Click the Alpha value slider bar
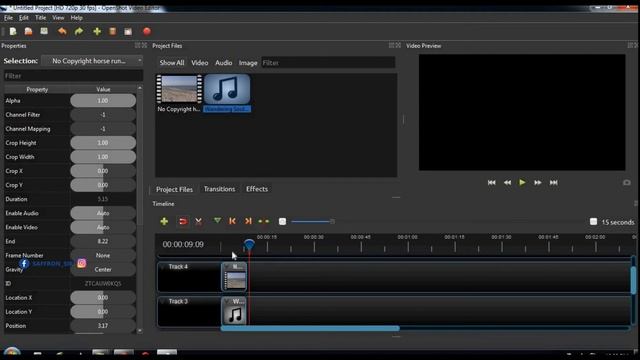Image resolution: width=640 pixels, height=360 pixels. pos(103,100)
